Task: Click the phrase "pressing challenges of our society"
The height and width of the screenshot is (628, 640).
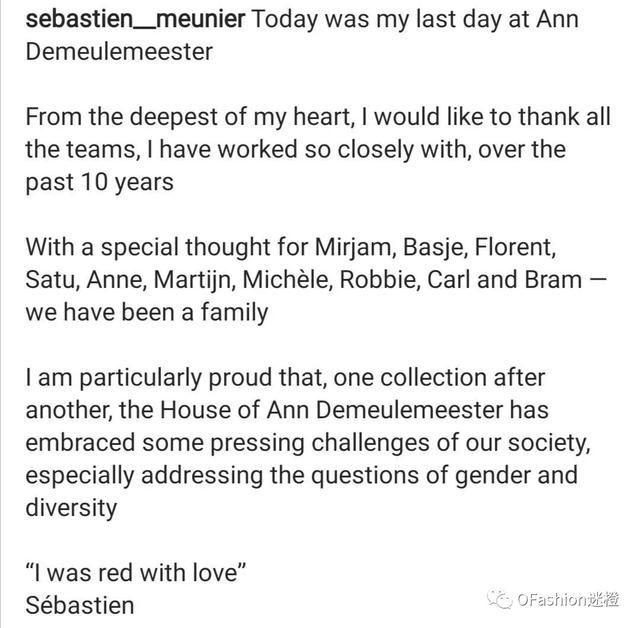Action: (x=398, y=444)
